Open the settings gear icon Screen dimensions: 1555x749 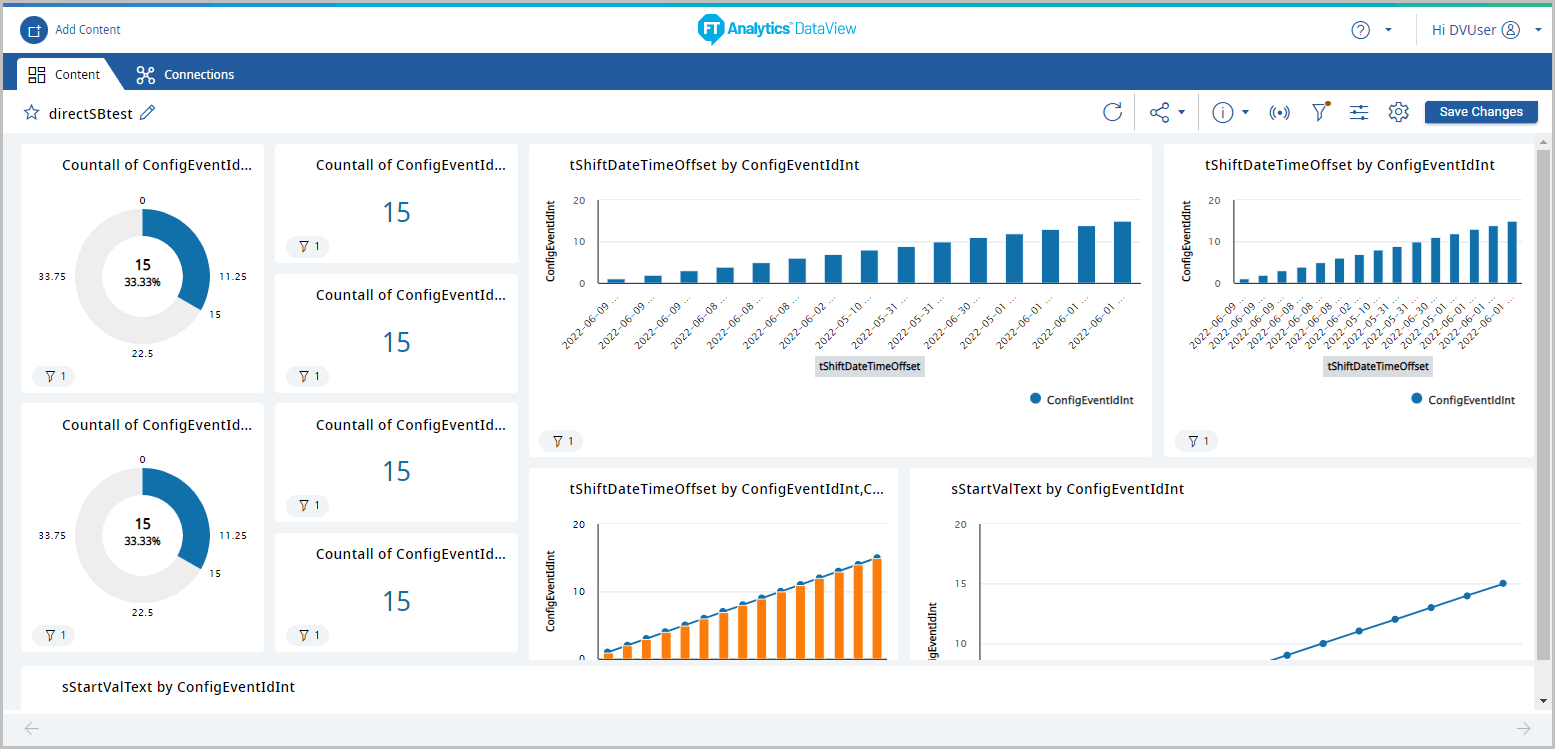1398,112
